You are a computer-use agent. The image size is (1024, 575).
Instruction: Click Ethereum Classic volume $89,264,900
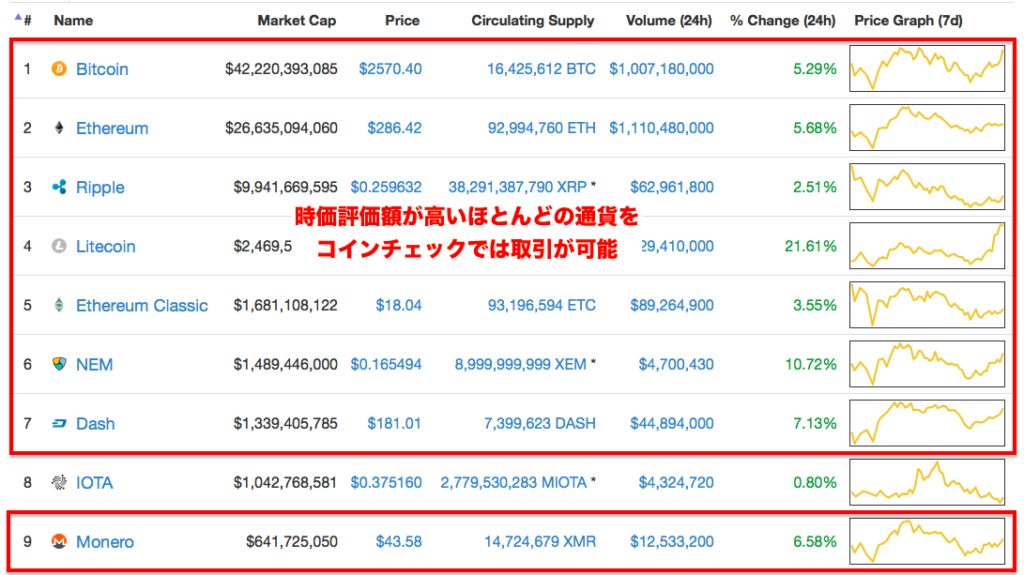pos(671,305)
